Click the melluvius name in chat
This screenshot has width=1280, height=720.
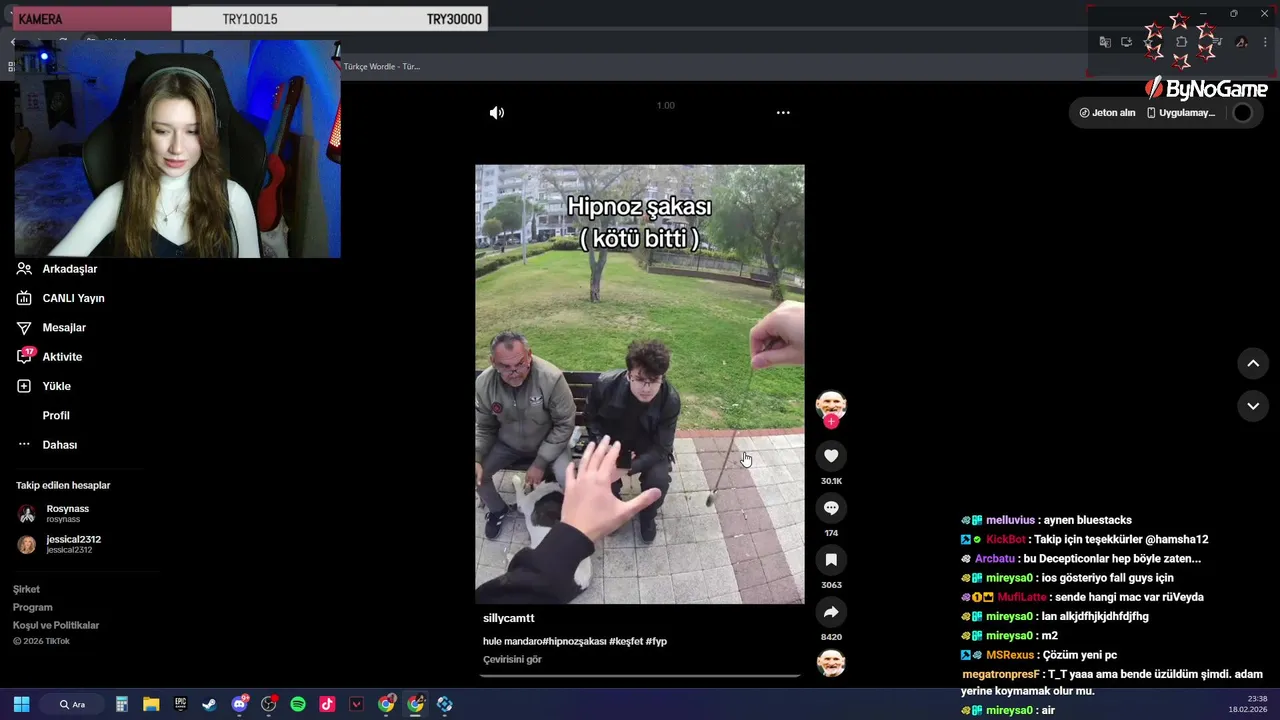pyautogui.click(x=1011, y=521)
